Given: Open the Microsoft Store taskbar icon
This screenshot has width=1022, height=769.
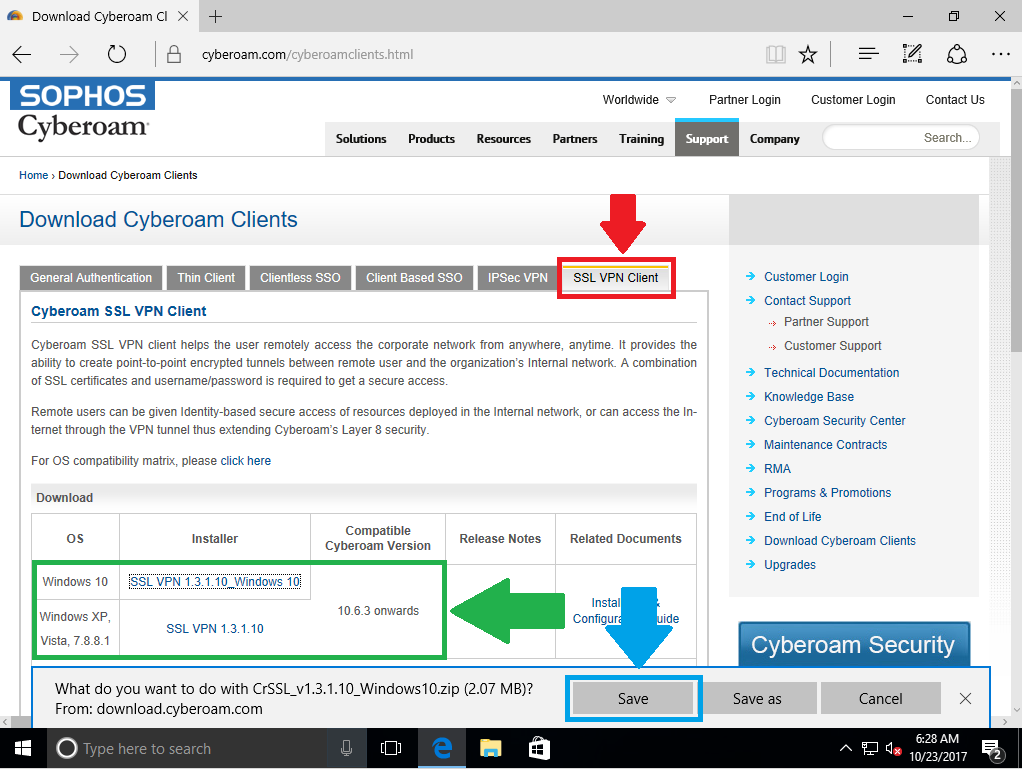Looking at the screenshot, I should (538, 749).
